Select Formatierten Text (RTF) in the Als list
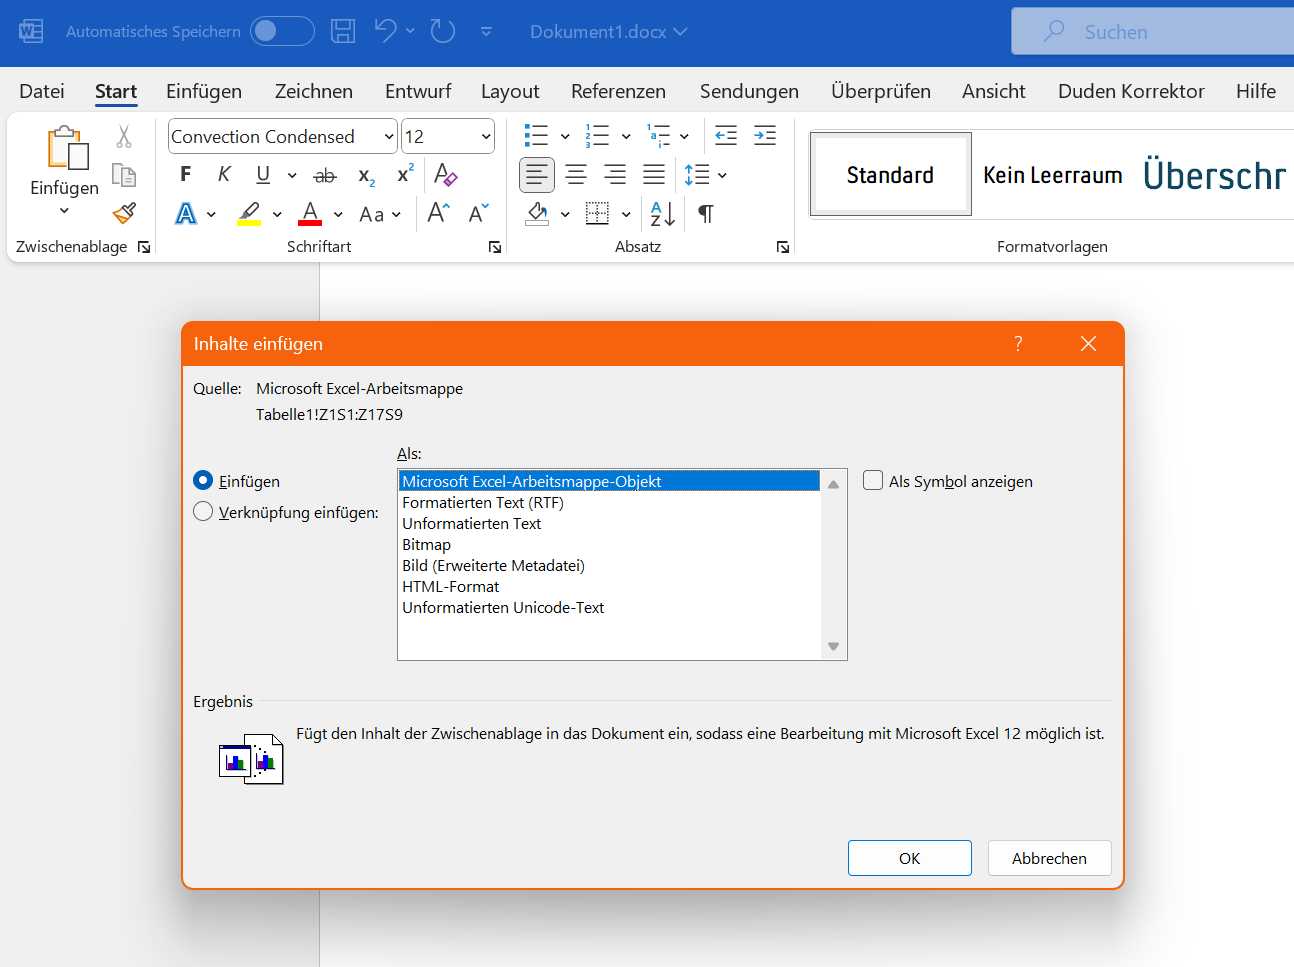Screen dimensions: 1294x967 pyautogui.click(x=483, y=502)
